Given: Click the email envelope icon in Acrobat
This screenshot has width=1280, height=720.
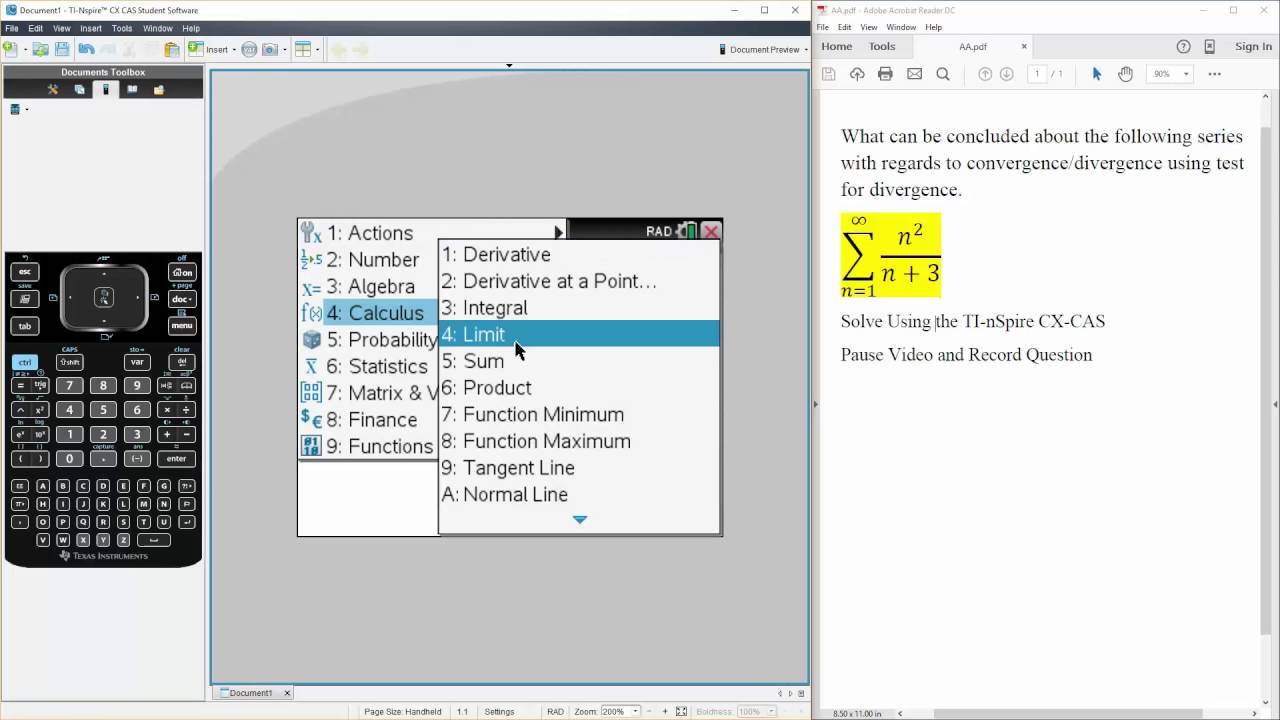Looking at the screenshot, I should pos(914,74).
